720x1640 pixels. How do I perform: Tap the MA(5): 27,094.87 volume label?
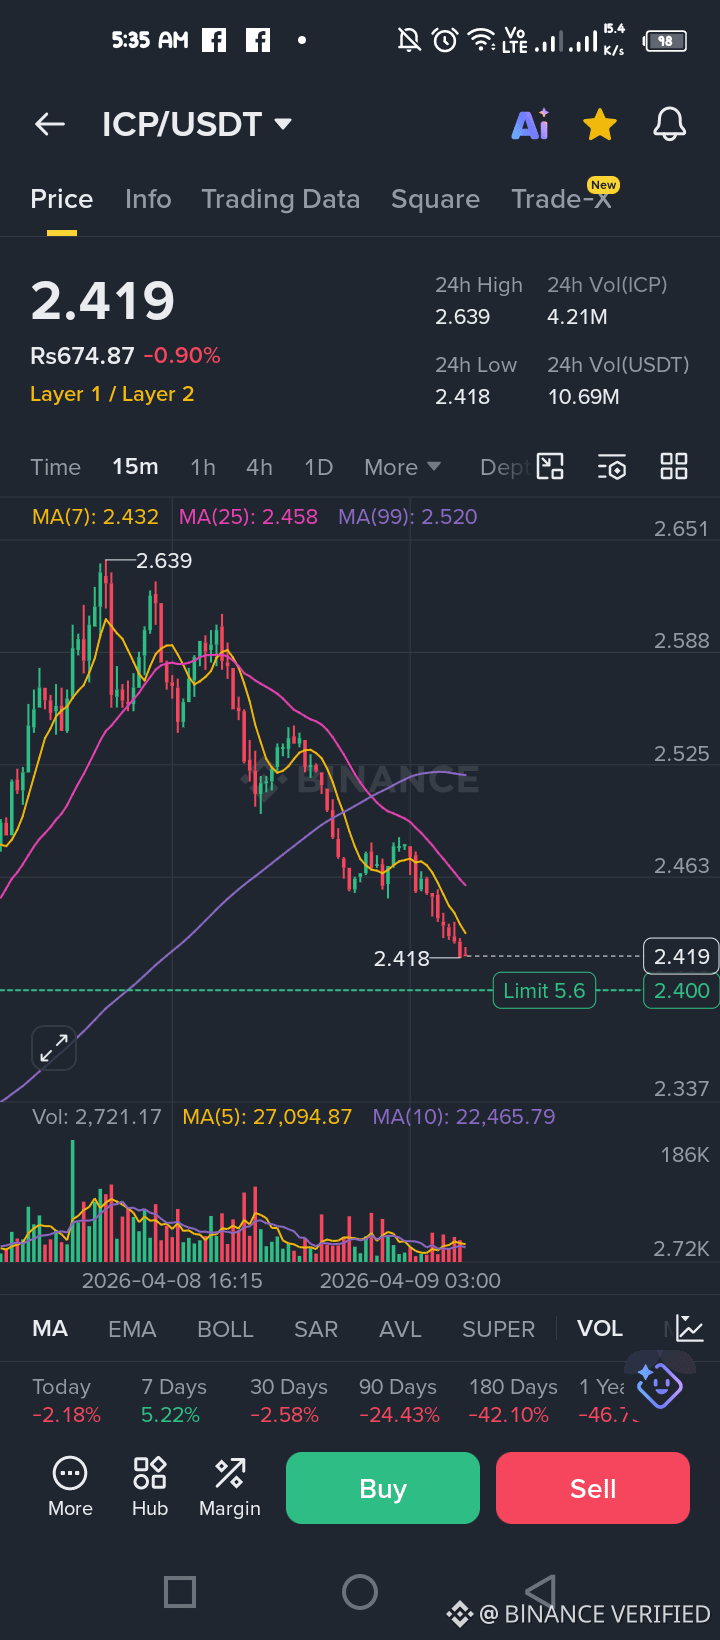(x=267, y=1117)
